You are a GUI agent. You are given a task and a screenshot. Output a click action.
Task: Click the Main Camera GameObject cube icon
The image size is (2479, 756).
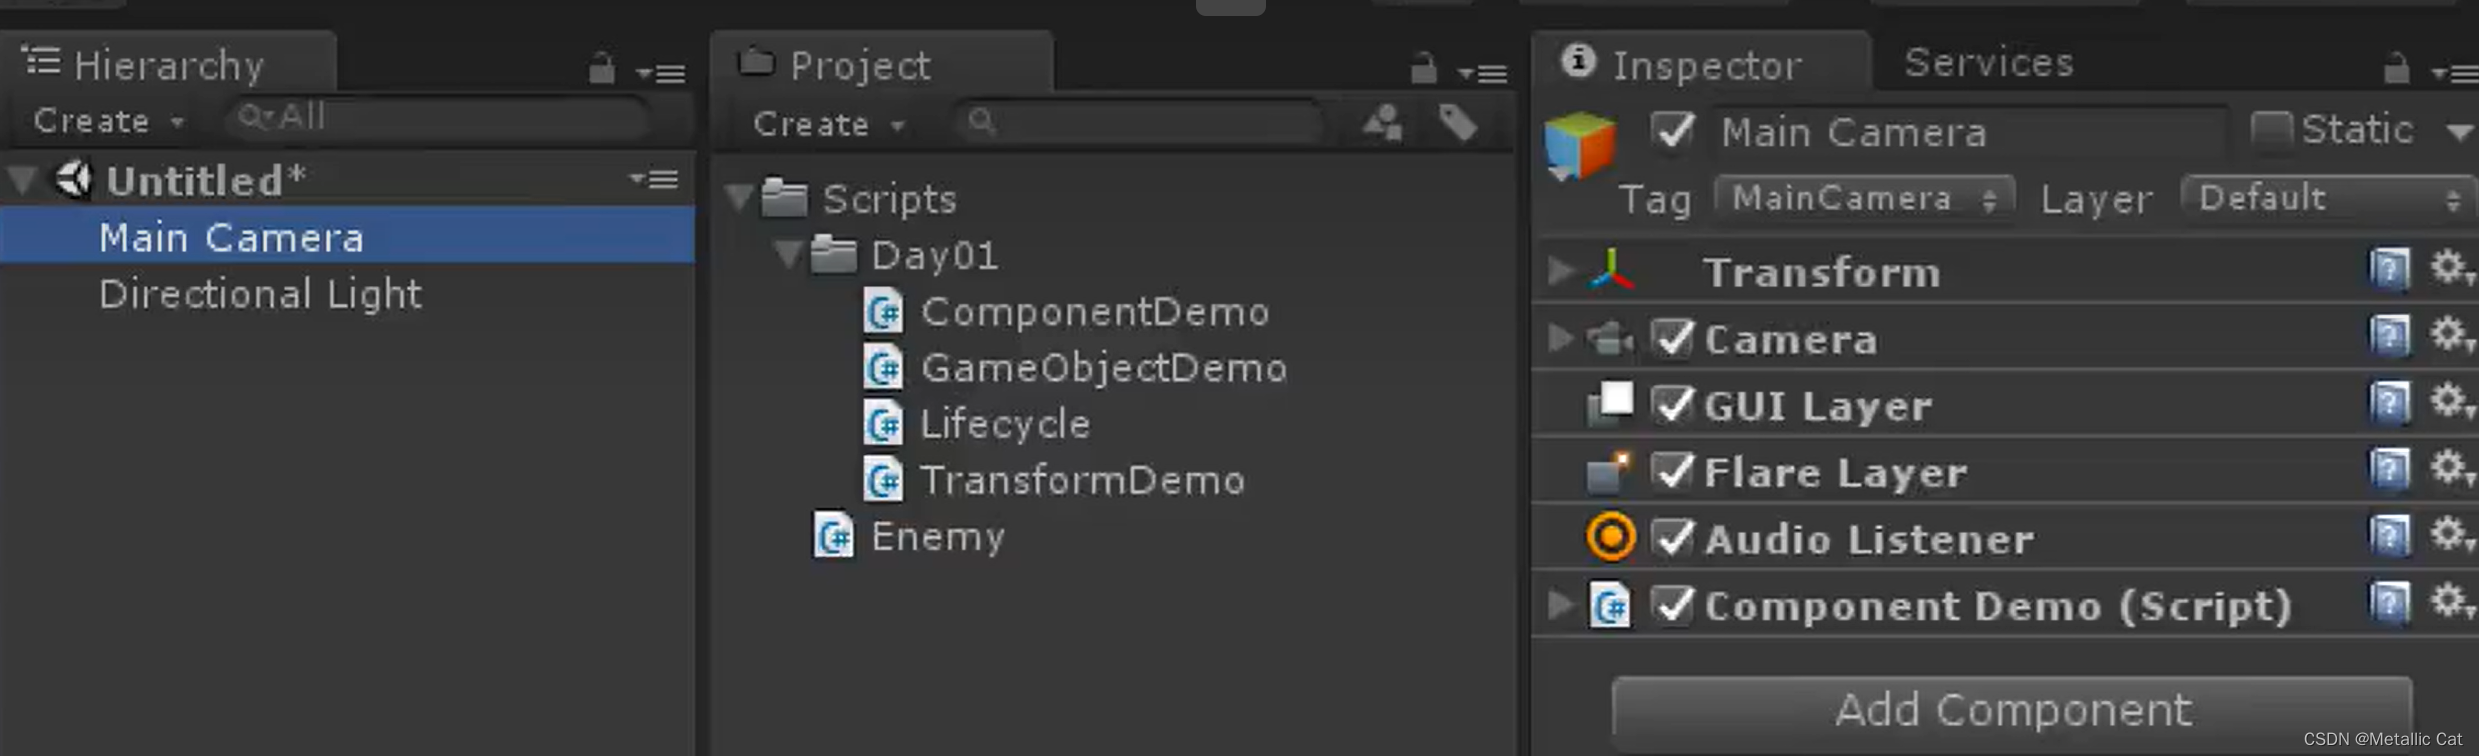(x=1579, y=146)
